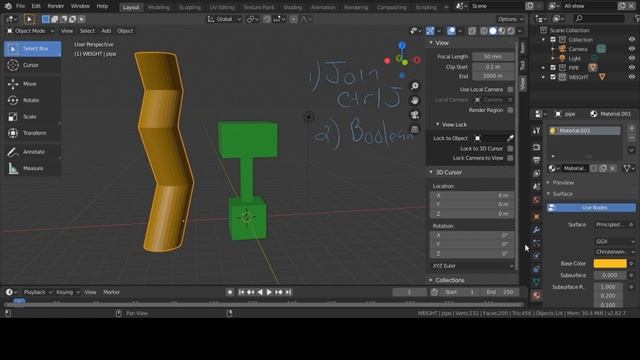Open the Options dropdown
The width and height of the screenshot is (640, 360).
510,19
